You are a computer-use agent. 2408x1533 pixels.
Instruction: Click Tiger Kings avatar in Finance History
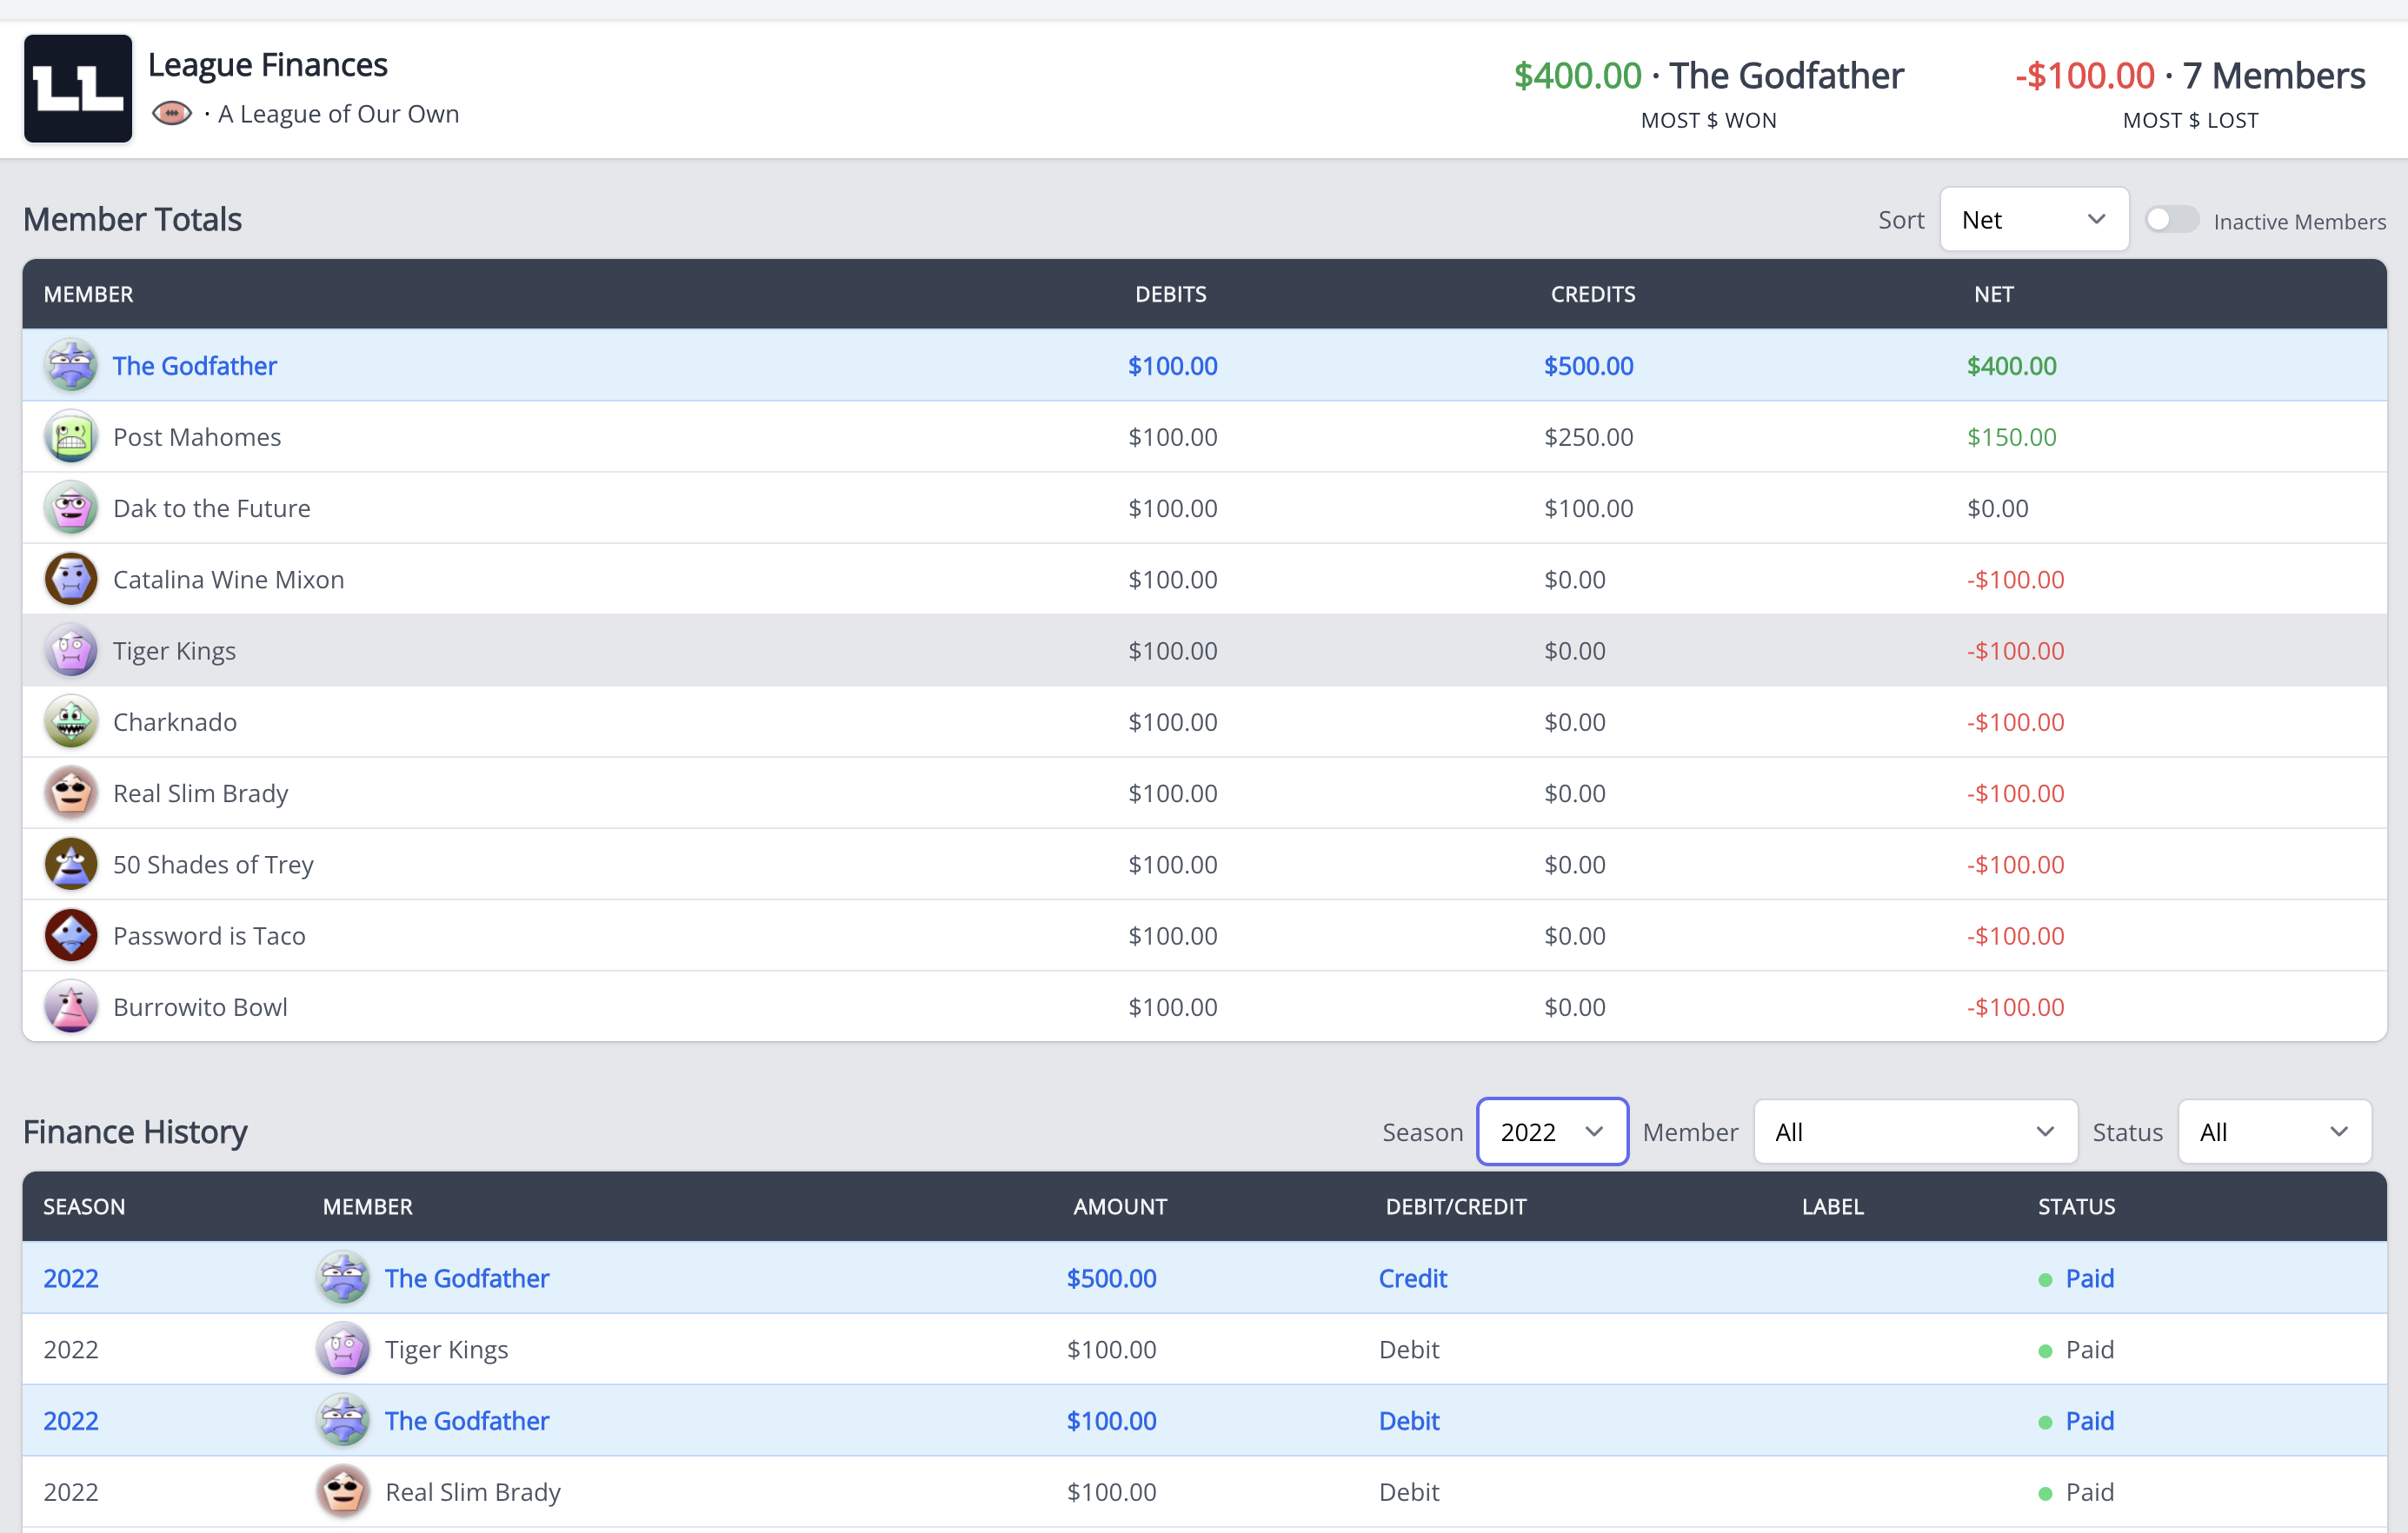tap(343, 1349)
